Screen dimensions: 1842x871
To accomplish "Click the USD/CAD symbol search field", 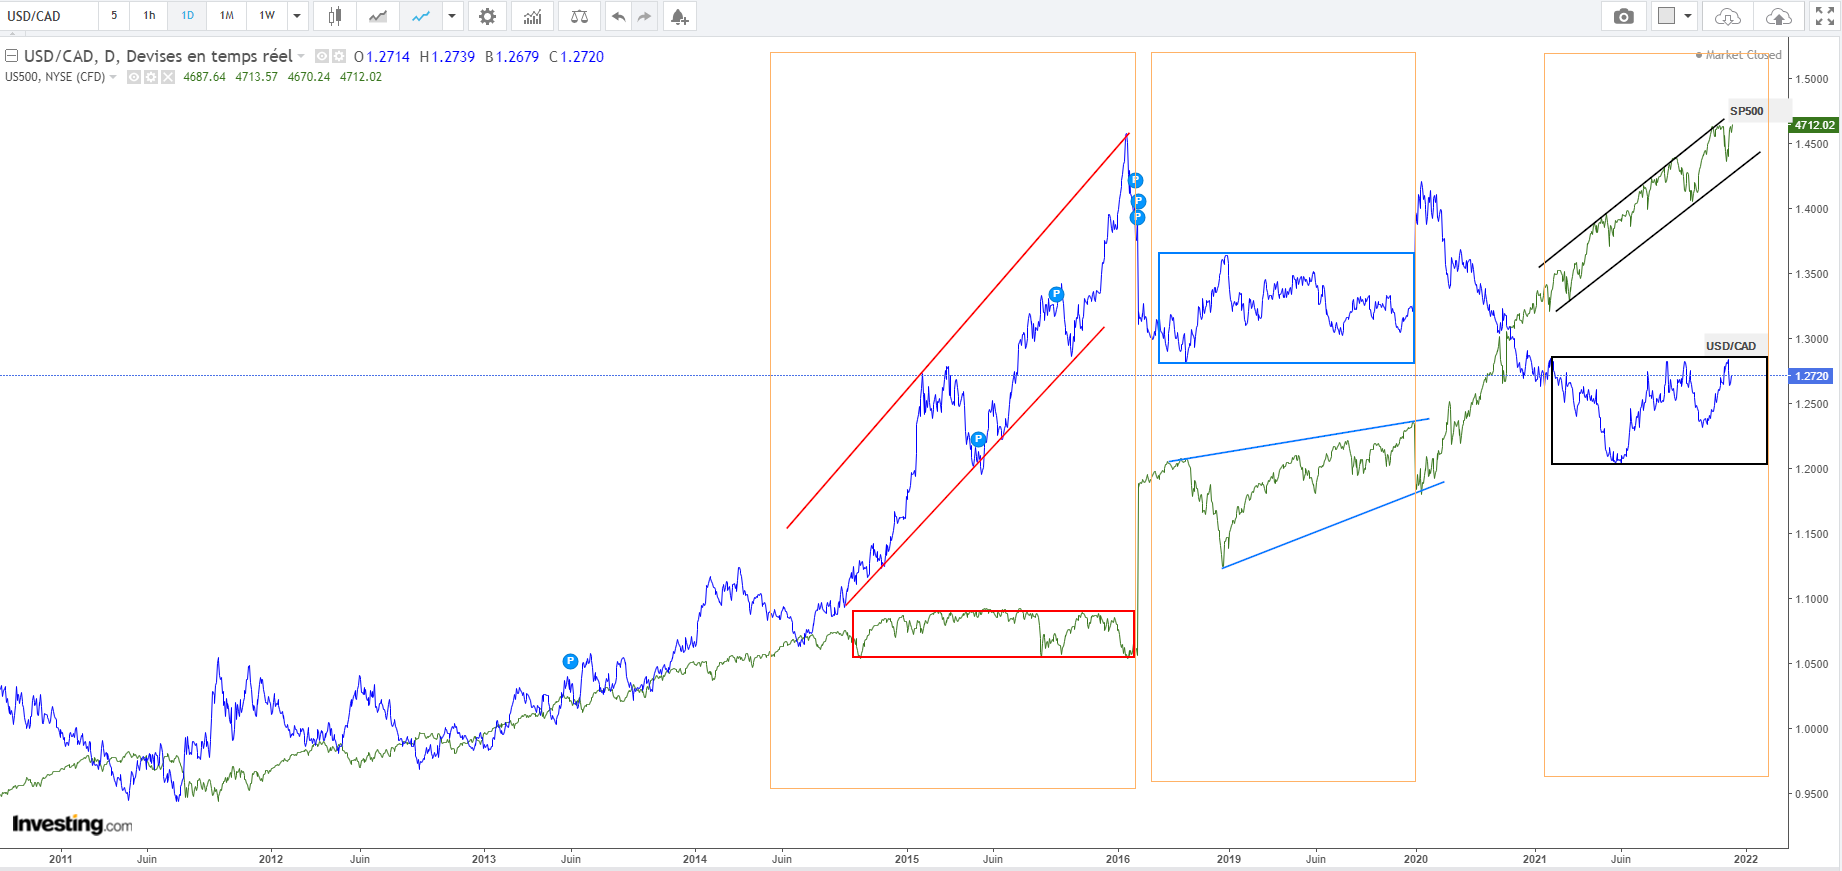I will 49,16.
